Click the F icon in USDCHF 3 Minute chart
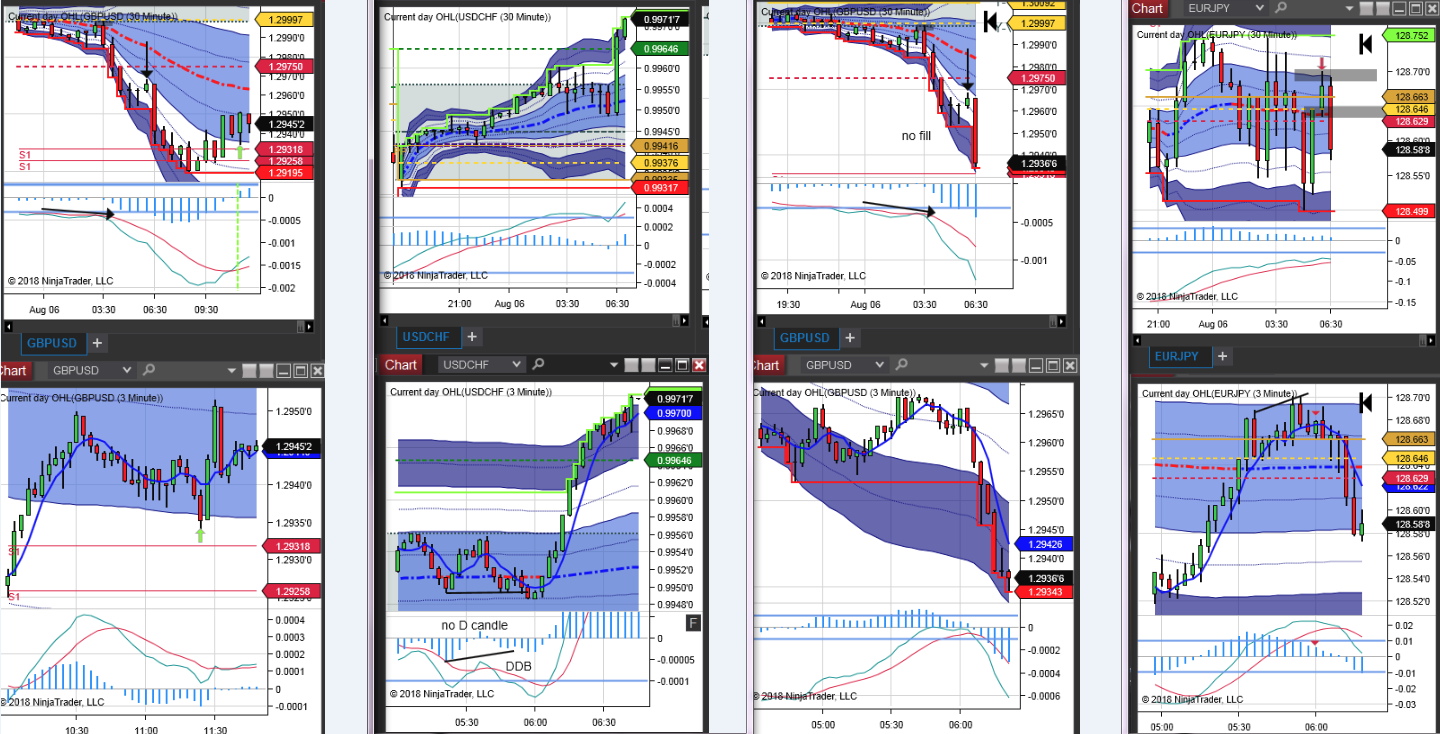1440x734 pixels. pos(694,624)
